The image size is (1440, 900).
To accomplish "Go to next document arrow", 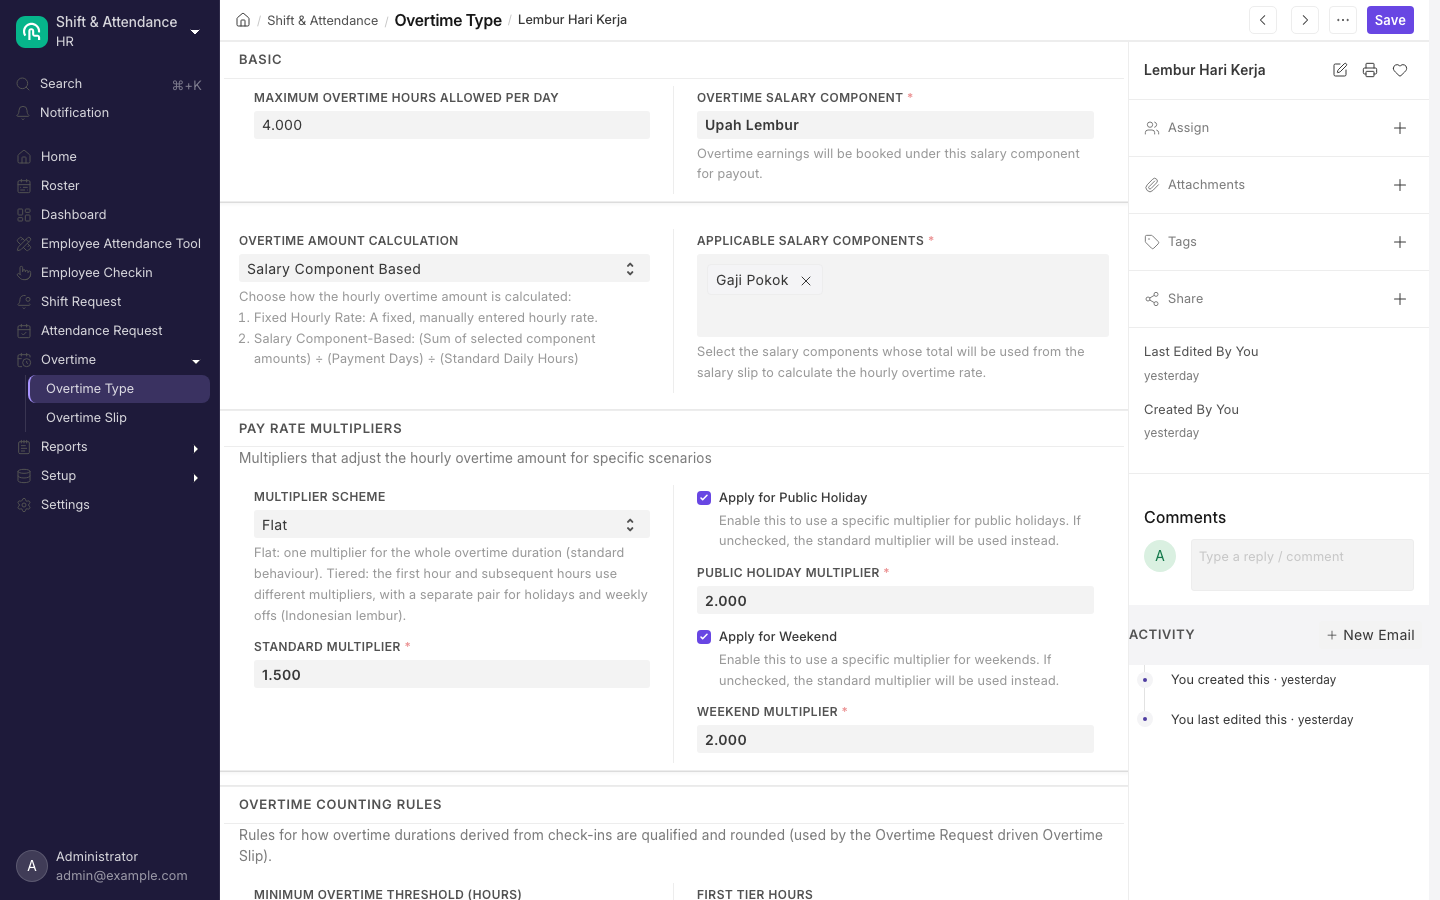I will (1305, 20).
